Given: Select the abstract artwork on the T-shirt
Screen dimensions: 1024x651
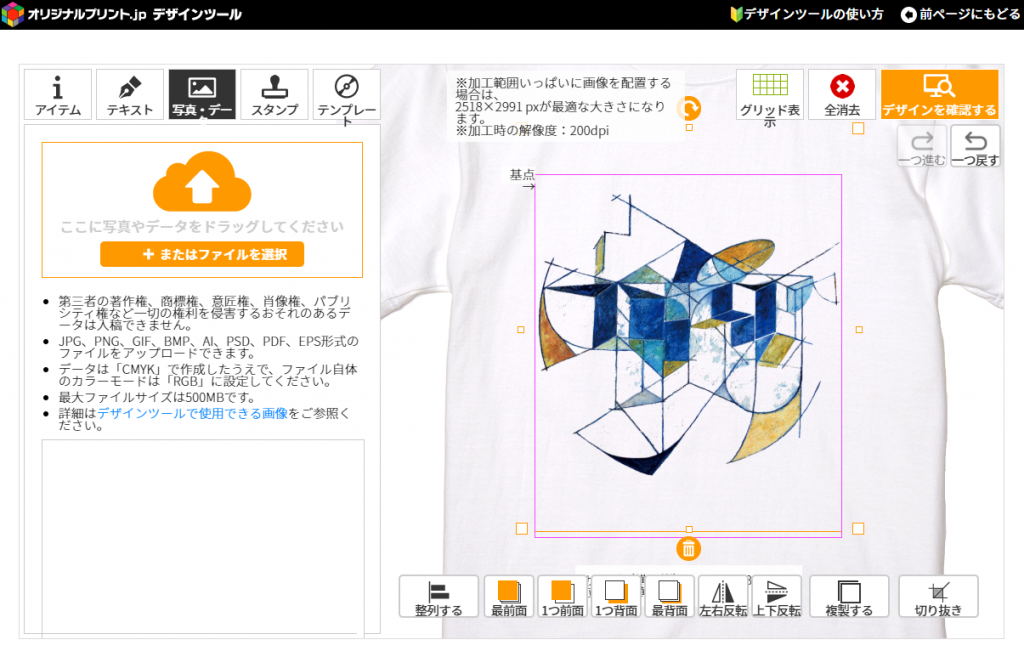Looking at the screenshot, I should pos(687,336).
